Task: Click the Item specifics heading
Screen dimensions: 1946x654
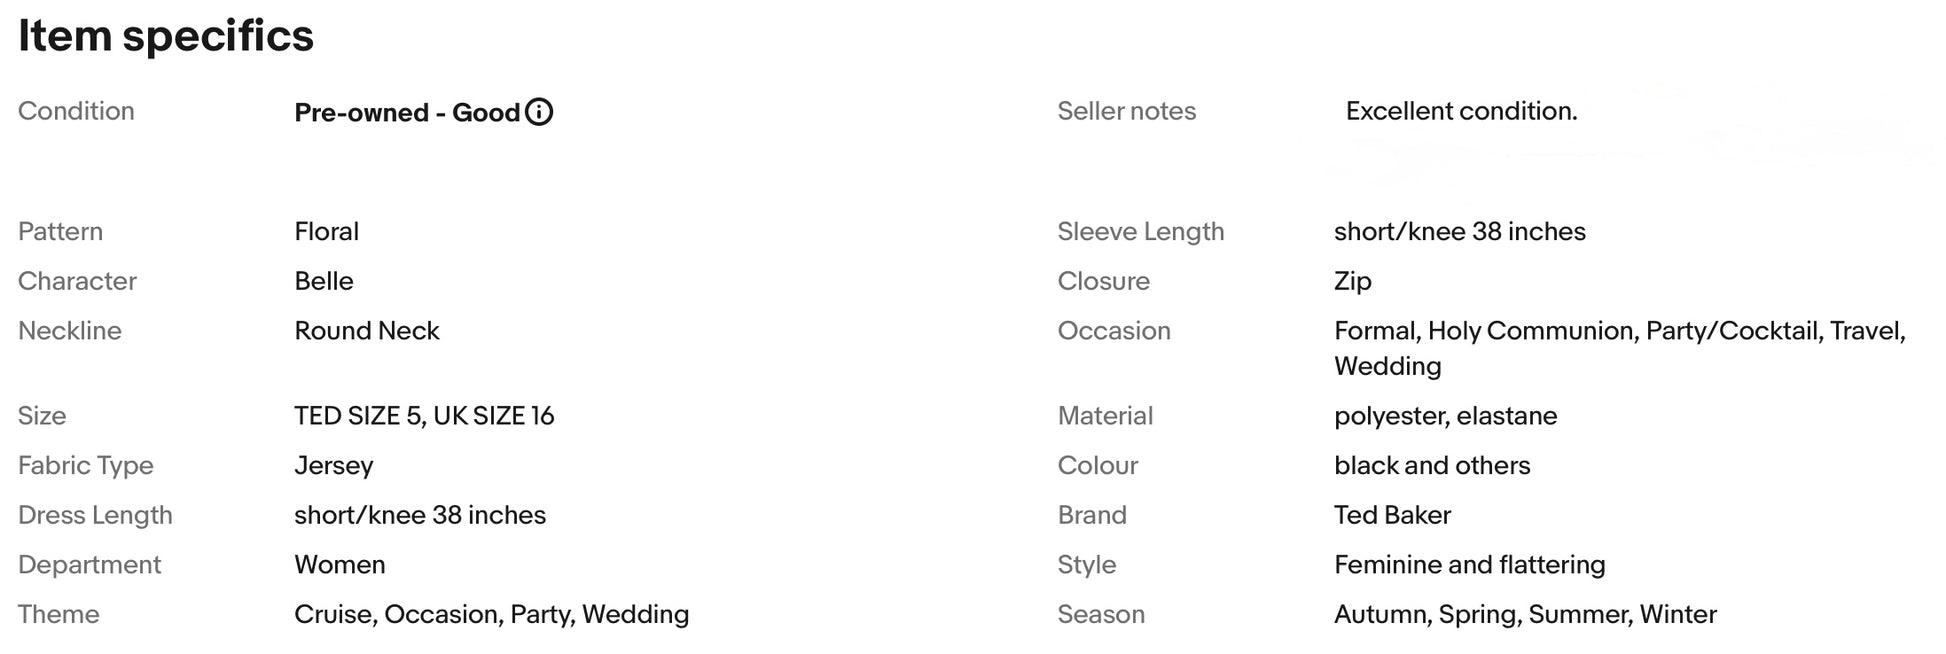Action: tap(166, 36)
